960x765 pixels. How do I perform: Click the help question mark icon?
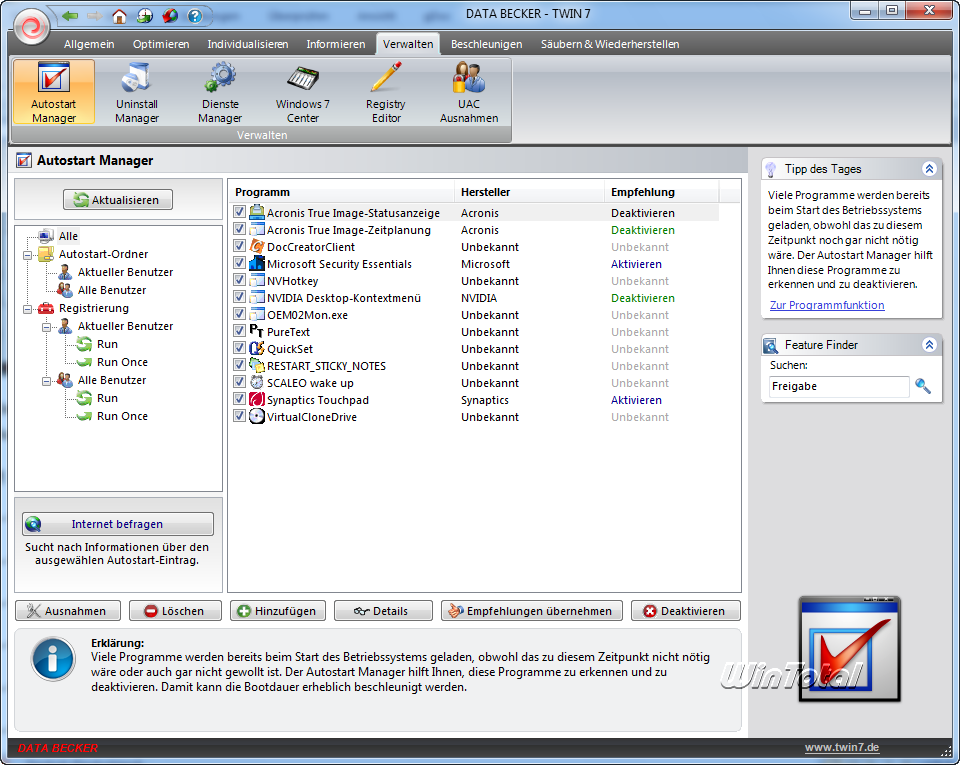click(x=195, y=16)
